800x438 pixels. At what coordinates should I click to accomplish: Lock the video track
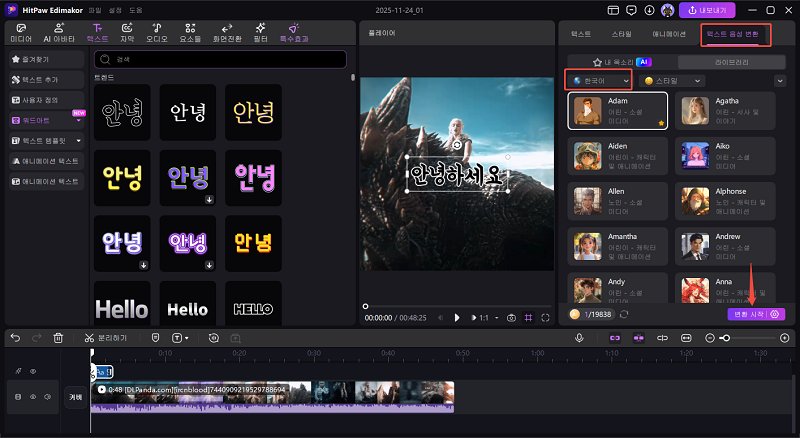click(x=18, y=397)
